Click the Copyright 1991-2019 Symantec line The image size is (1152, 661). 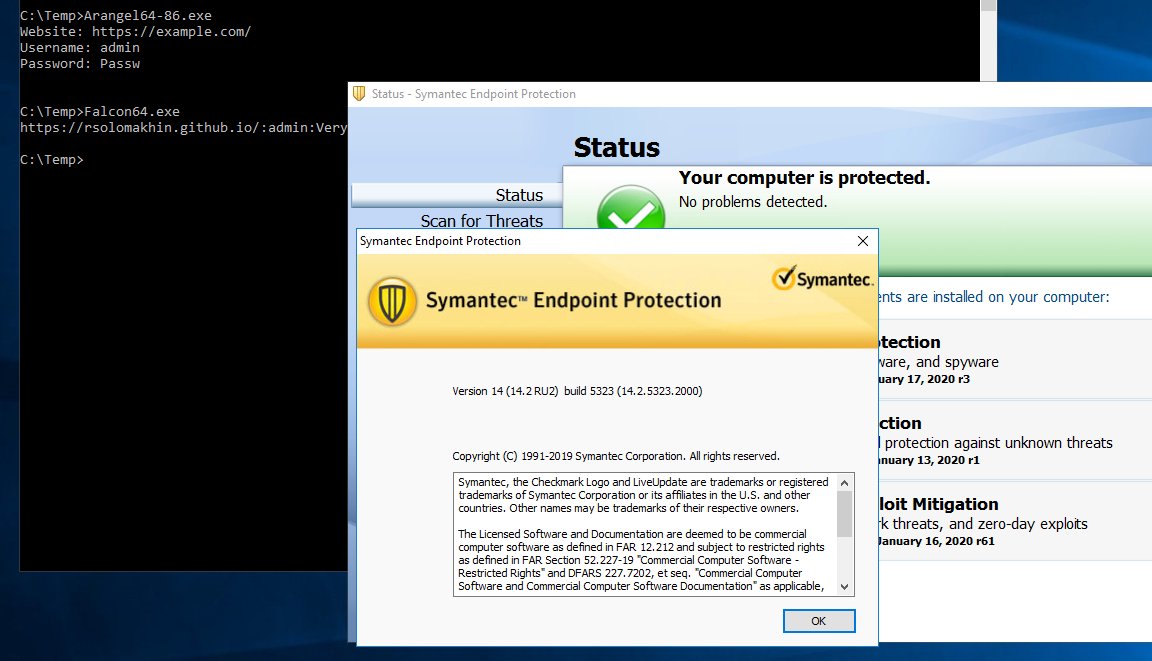click(616, 456)
